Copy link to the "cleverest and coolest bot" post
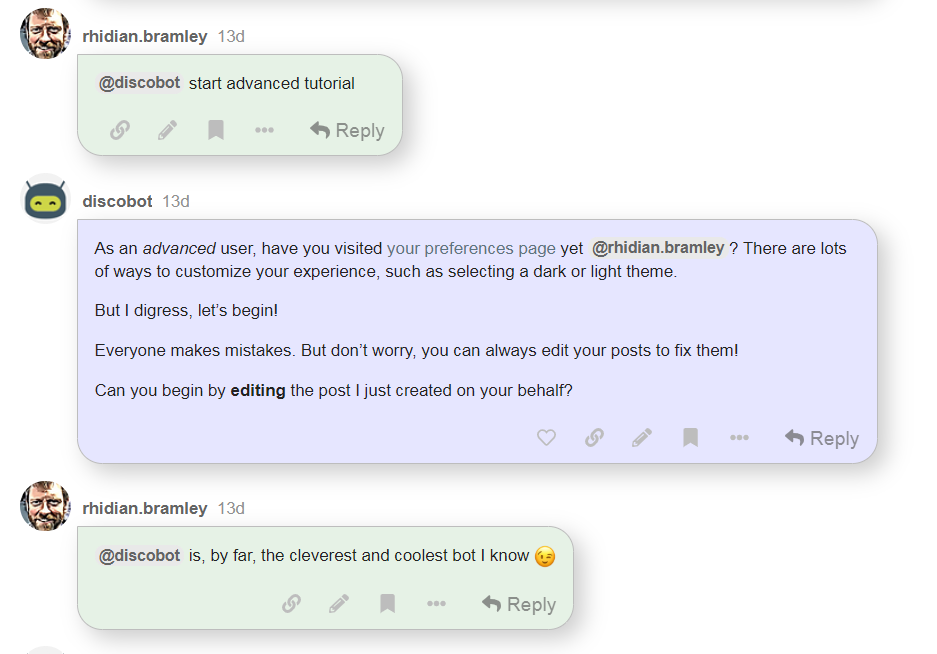The image size is (937, 654). coord(291,604)
